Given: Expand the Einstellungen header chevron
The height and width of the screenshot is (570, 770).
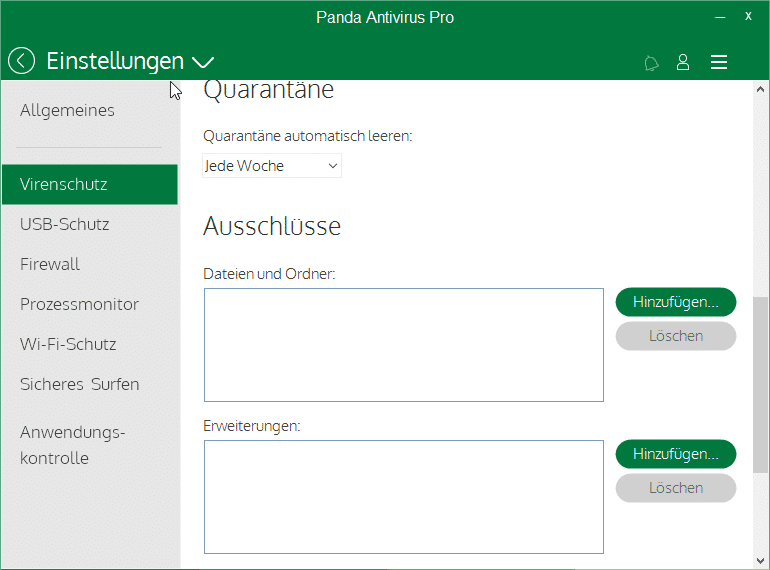Looking at the screenshot, I should tap(203, 63).
